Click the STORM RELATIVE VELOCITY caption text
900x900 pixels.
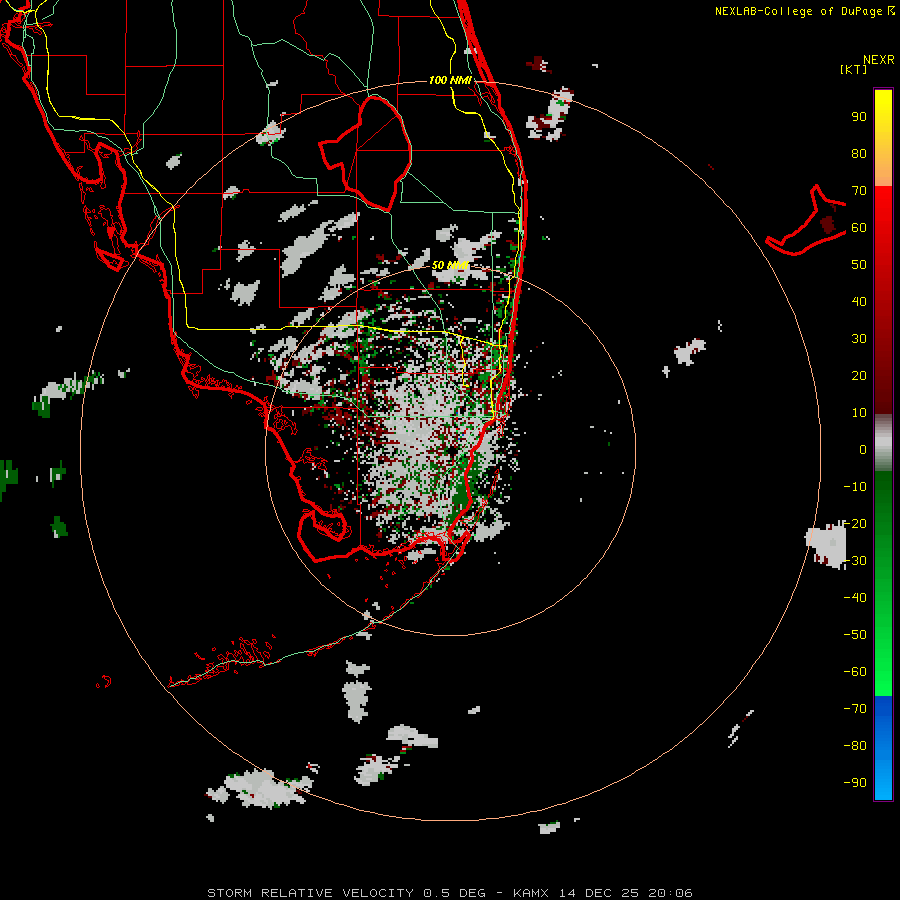[x=313, y=893]
